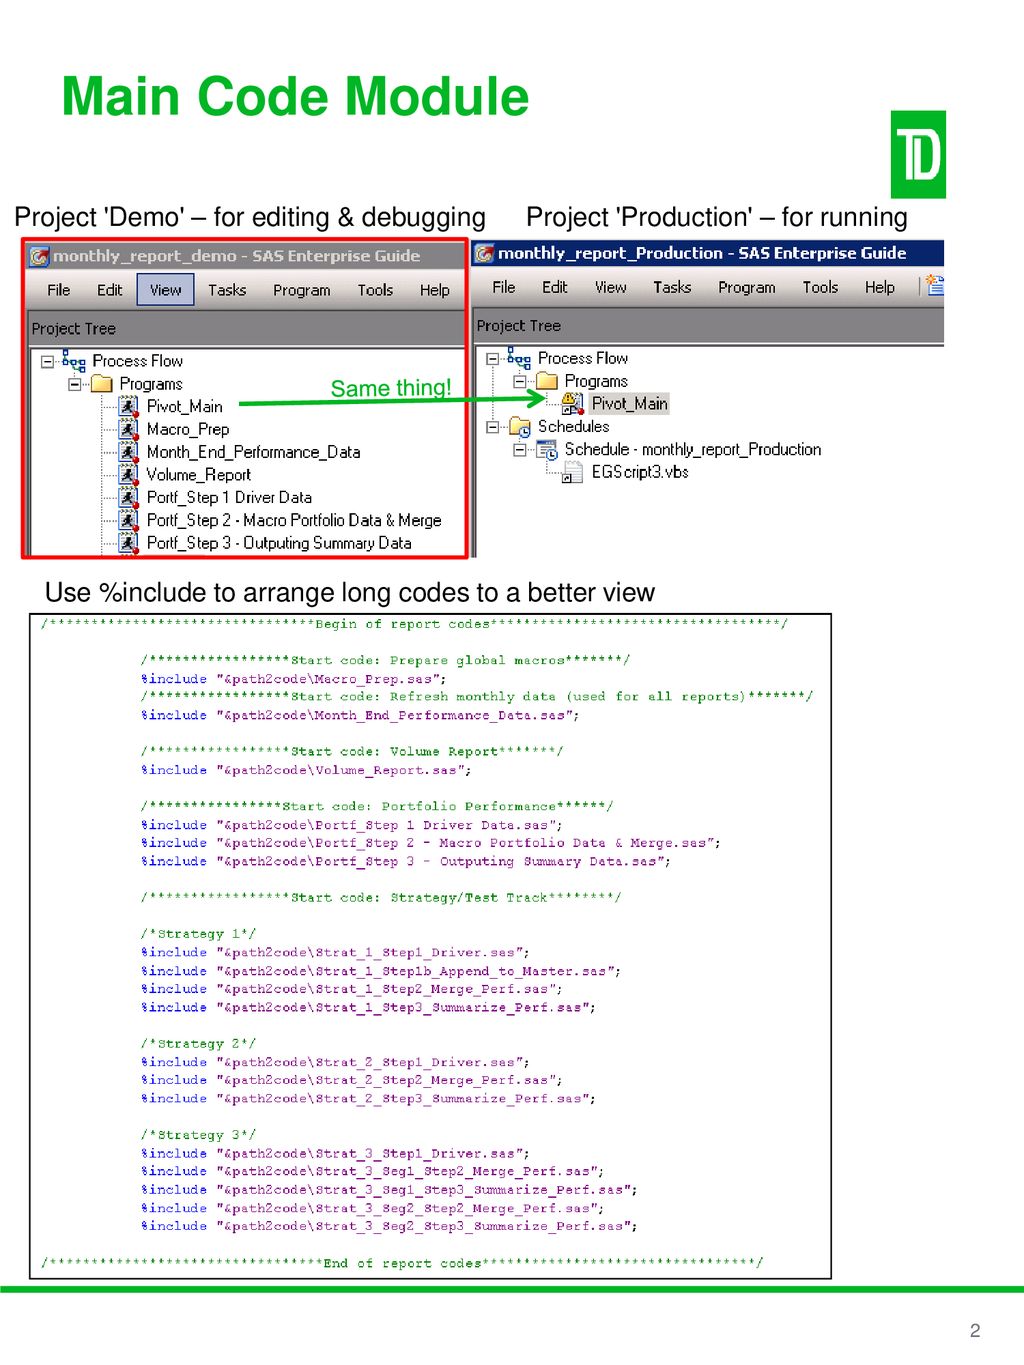
Task: Open Help menu in monthly_report_Production window
Action: pos(879,287)
